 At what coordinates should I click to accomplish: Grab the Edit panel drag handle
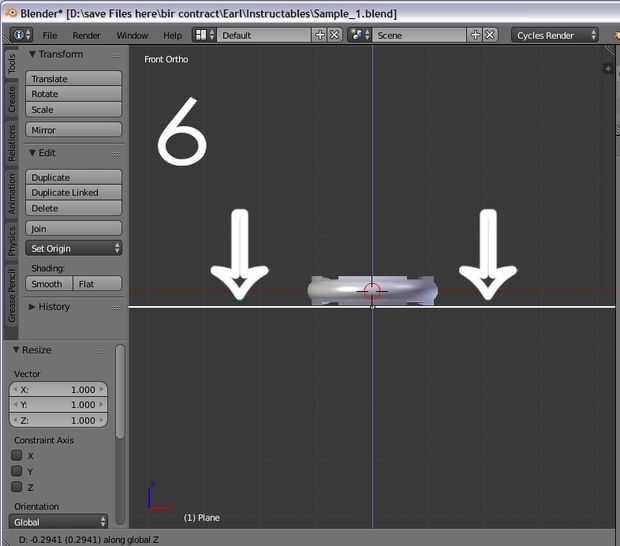(x=115, y=155)
